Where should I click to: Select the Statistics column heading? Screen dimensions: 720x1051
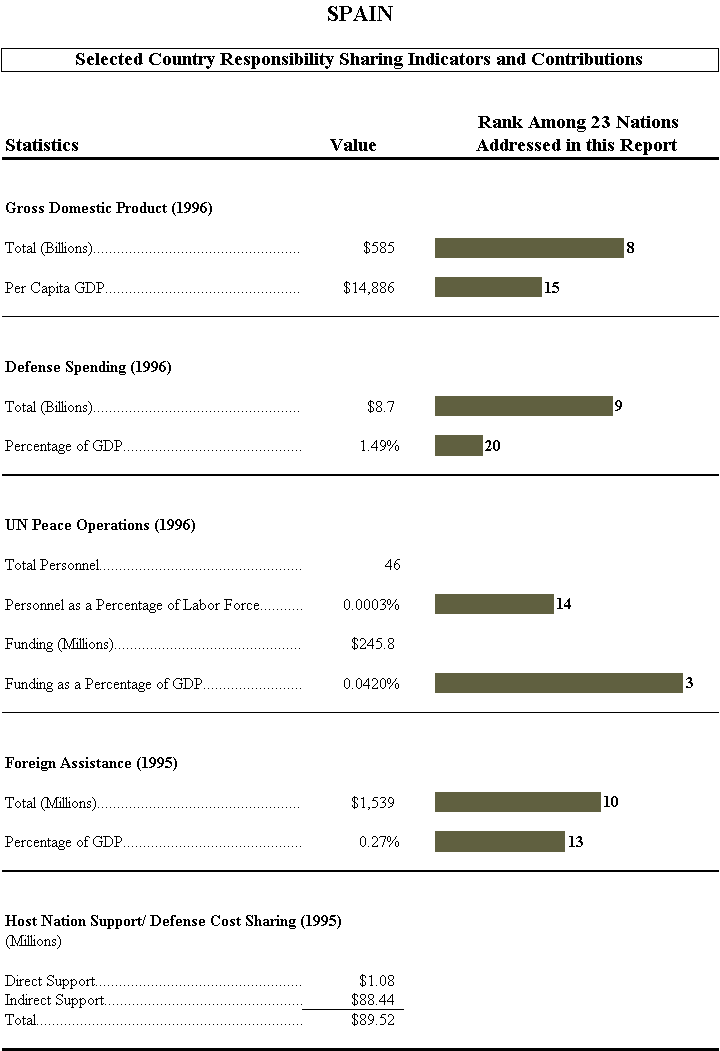point(42,145)
